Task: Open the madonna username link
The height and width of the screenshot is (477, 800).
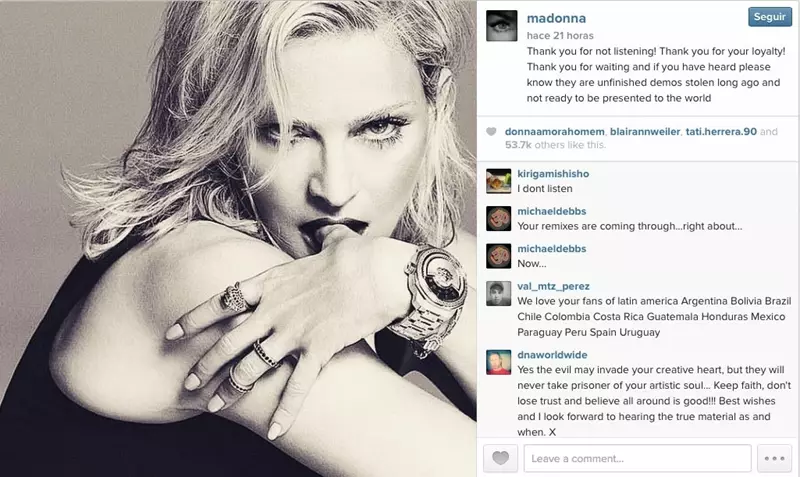Action: click(x=556, y=18)
